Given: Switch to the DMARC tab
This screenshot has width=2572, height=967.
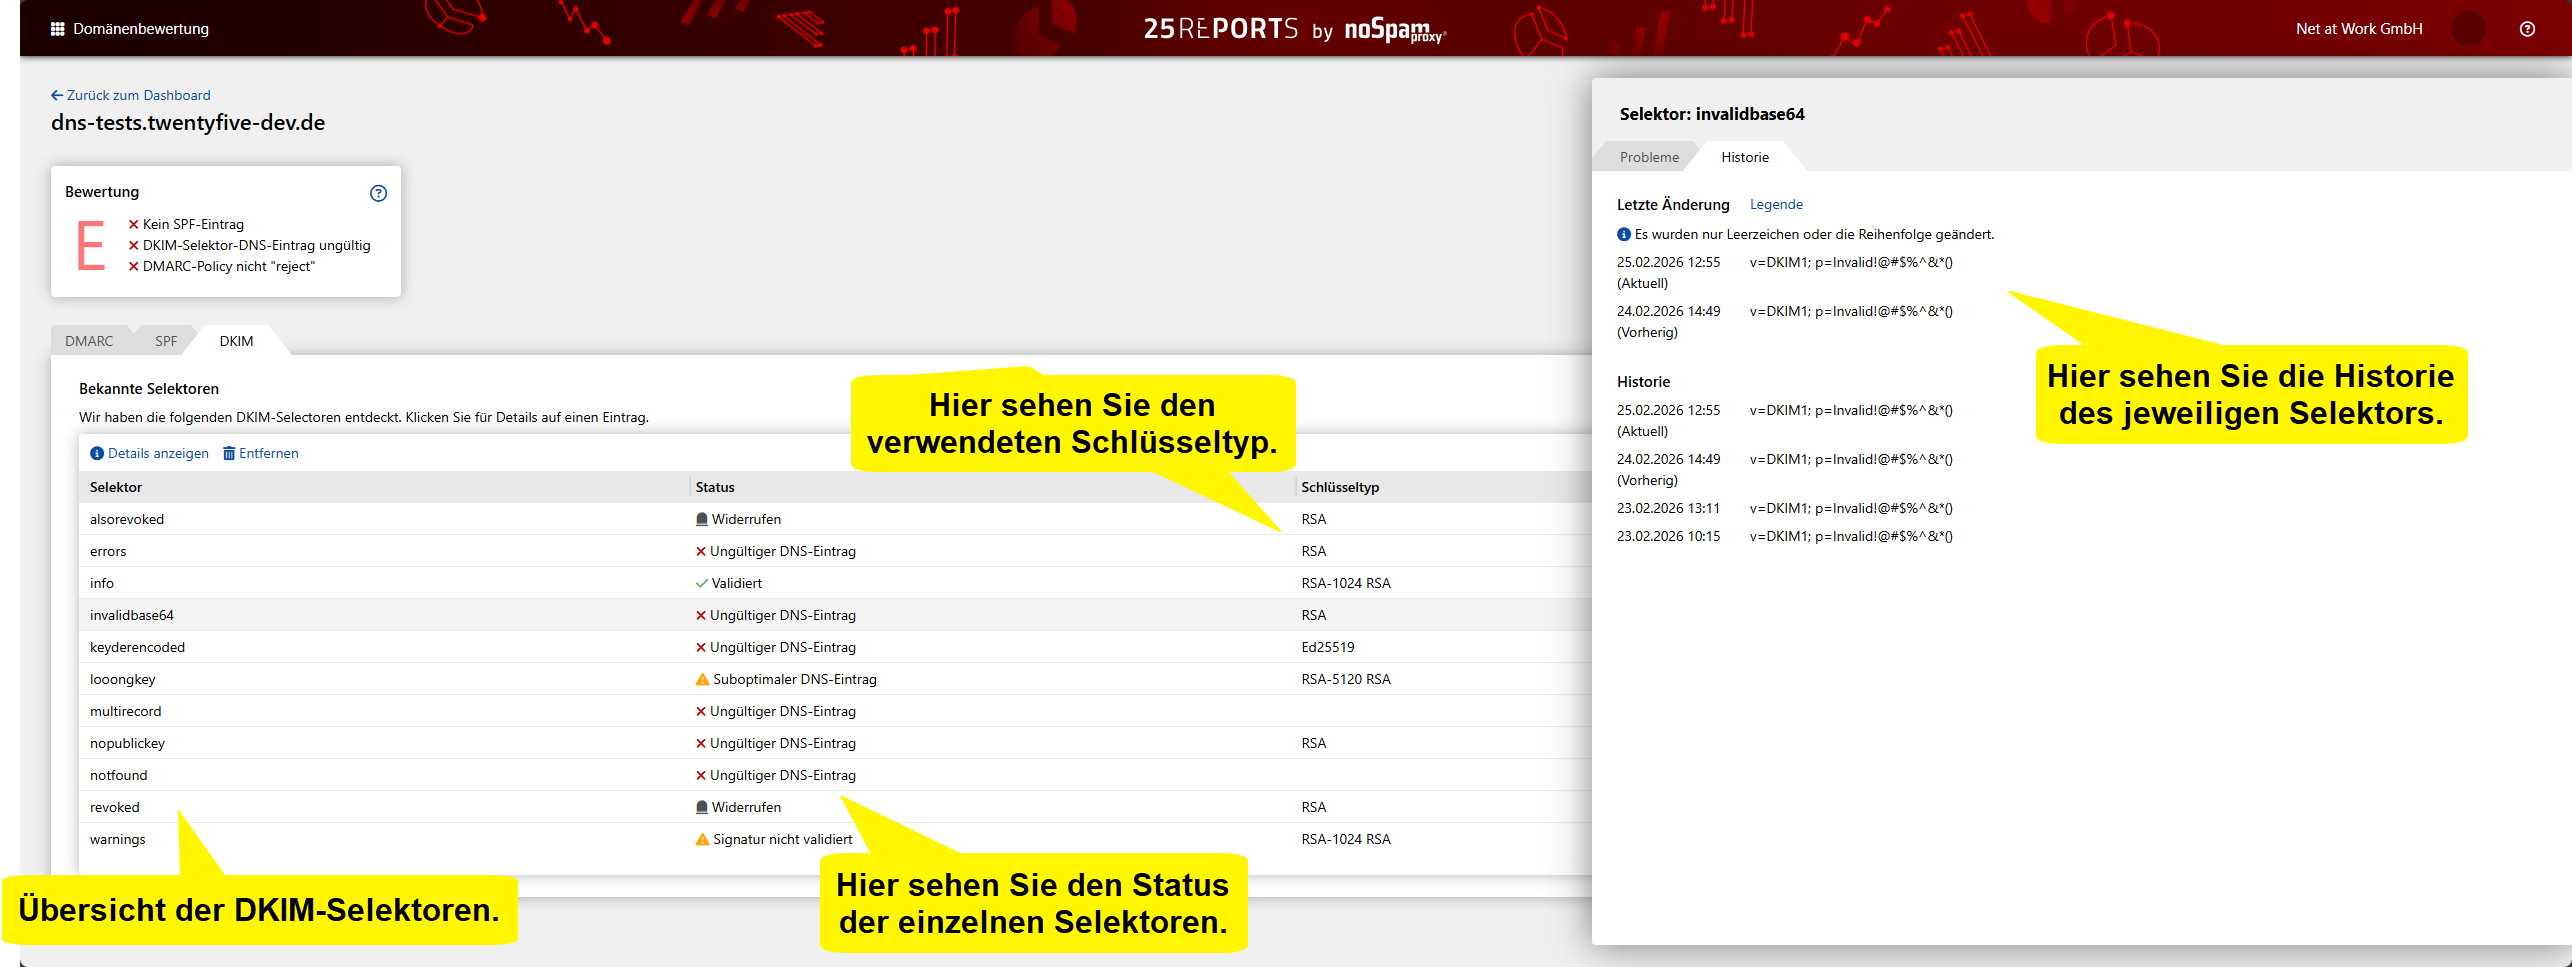Looking at the screenshot, I should click(x=89, y=341).
